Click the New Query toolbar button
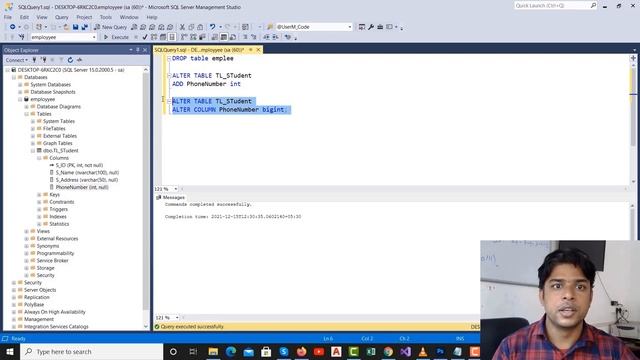The height and width of the screenshot is (360, 640). click(x=111, y=27)
